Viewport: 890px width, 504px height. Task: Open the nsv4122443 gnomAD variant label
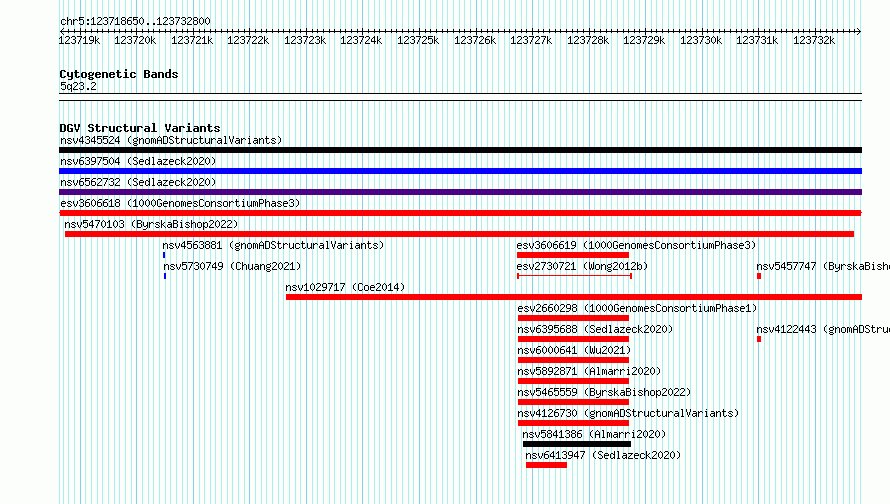pos(823,329)
